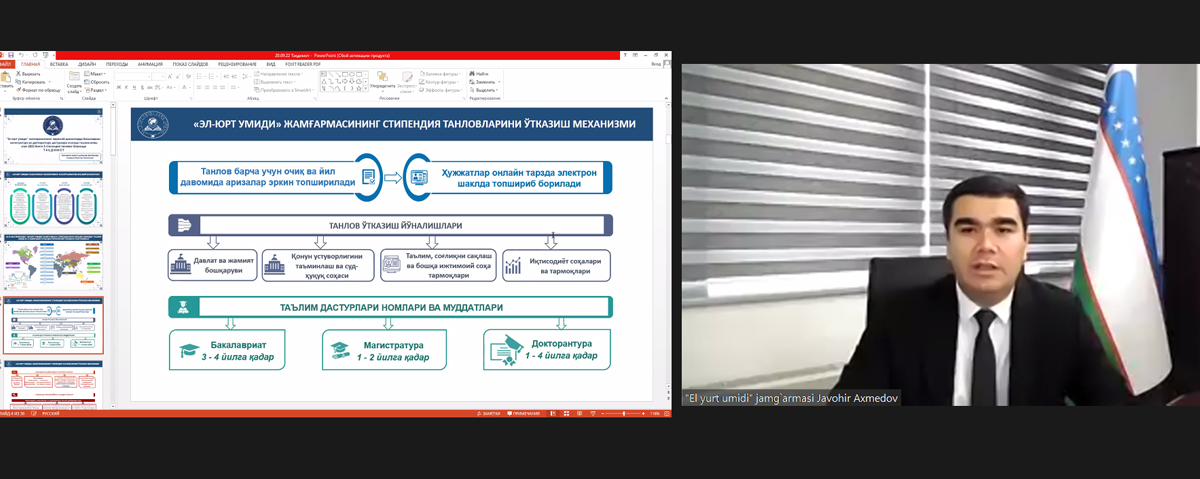Click the Вход sign-in link
This screenshot has width=1200, height=479.
pos(656,64)
